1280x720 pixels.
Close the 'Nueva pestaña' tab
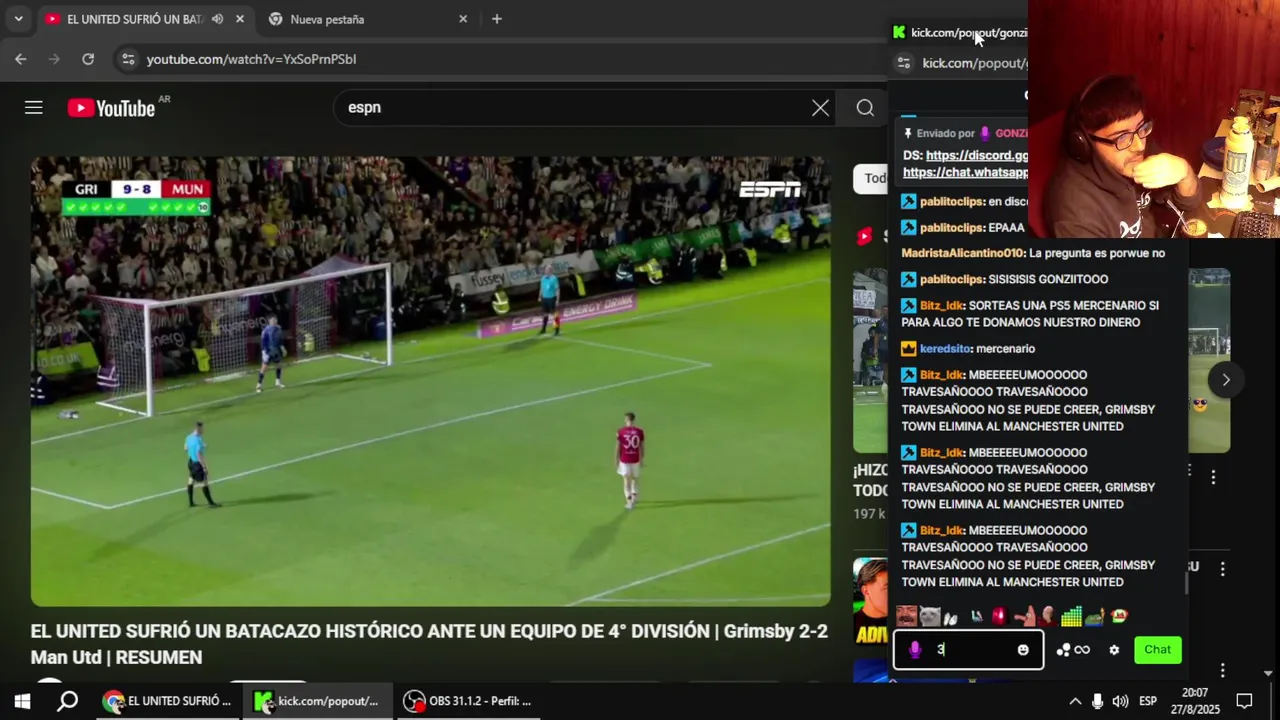(463, 19)
